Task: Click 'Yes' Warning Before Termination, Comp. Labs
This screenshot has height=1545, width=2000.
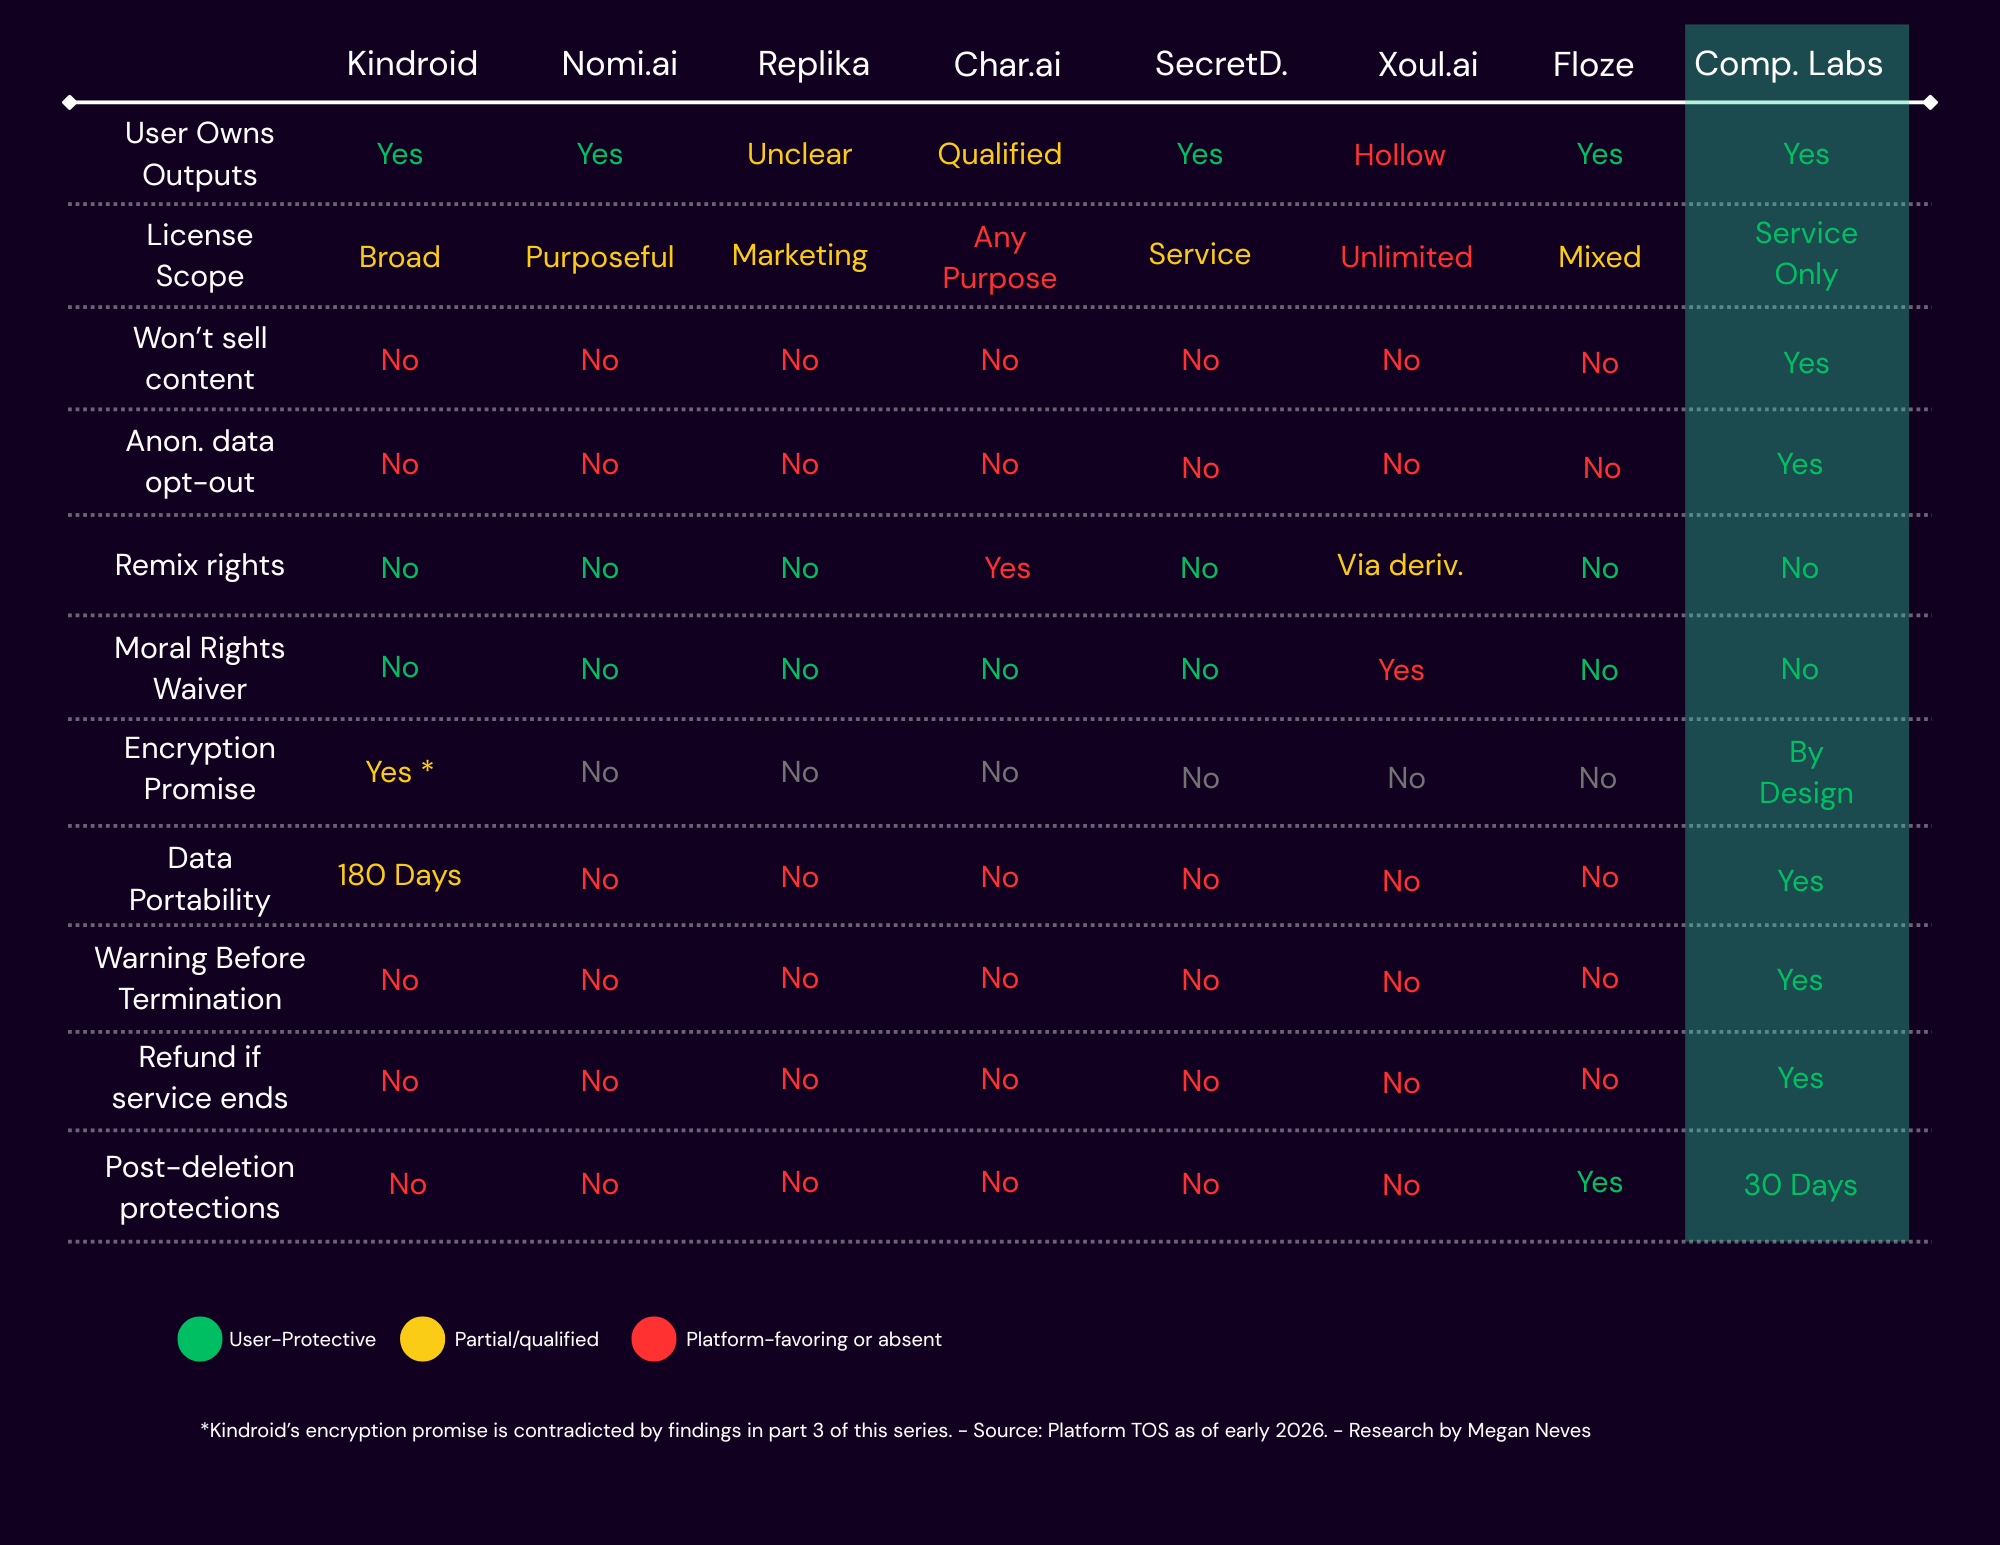Action: [x=1800, y=980]
